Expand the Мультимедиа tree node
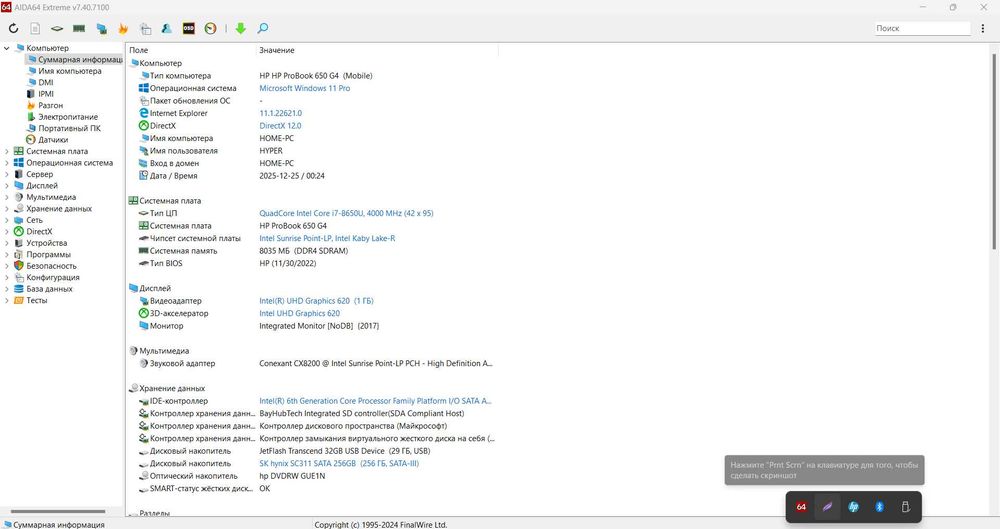 coord(6,197)
